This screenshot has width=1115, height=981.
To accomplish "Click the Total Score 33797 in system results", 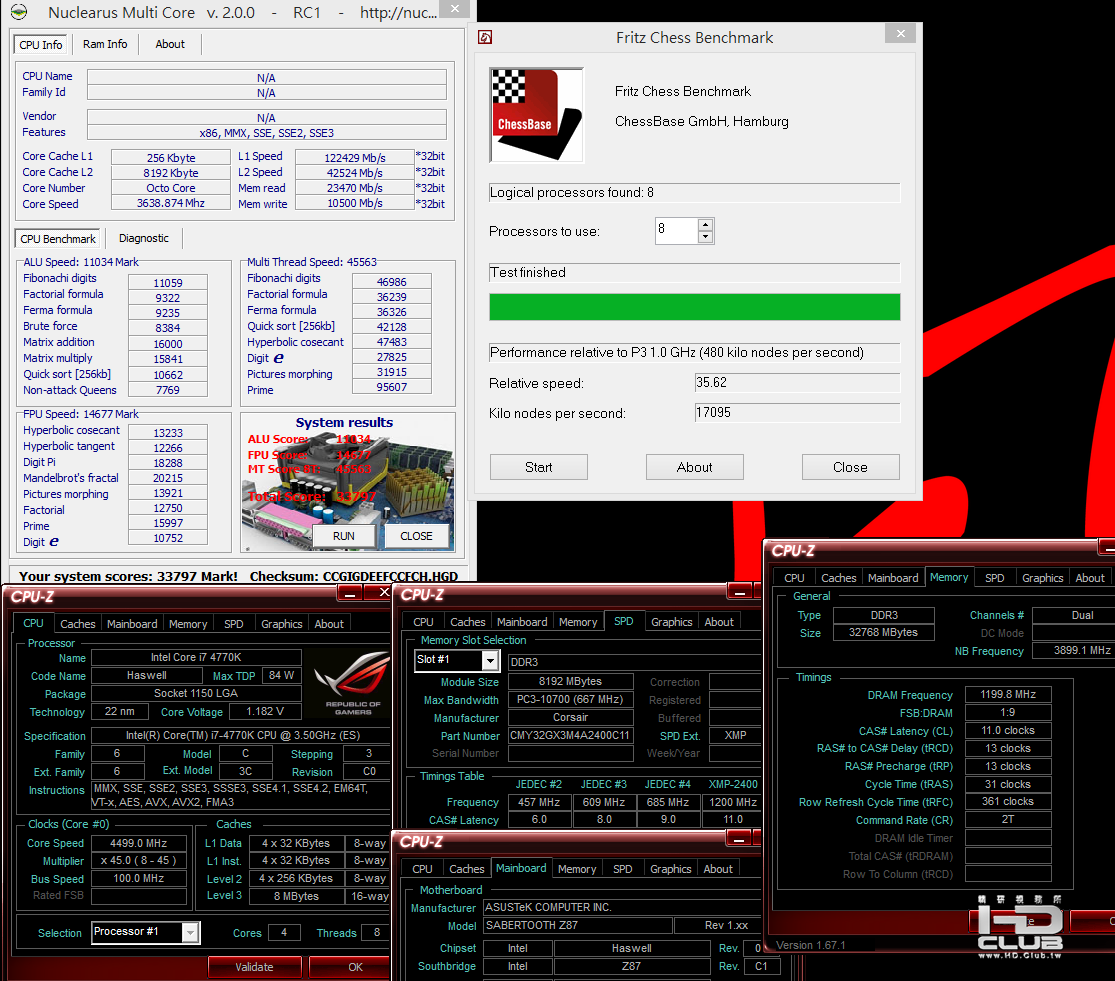I will click(311, 496).
